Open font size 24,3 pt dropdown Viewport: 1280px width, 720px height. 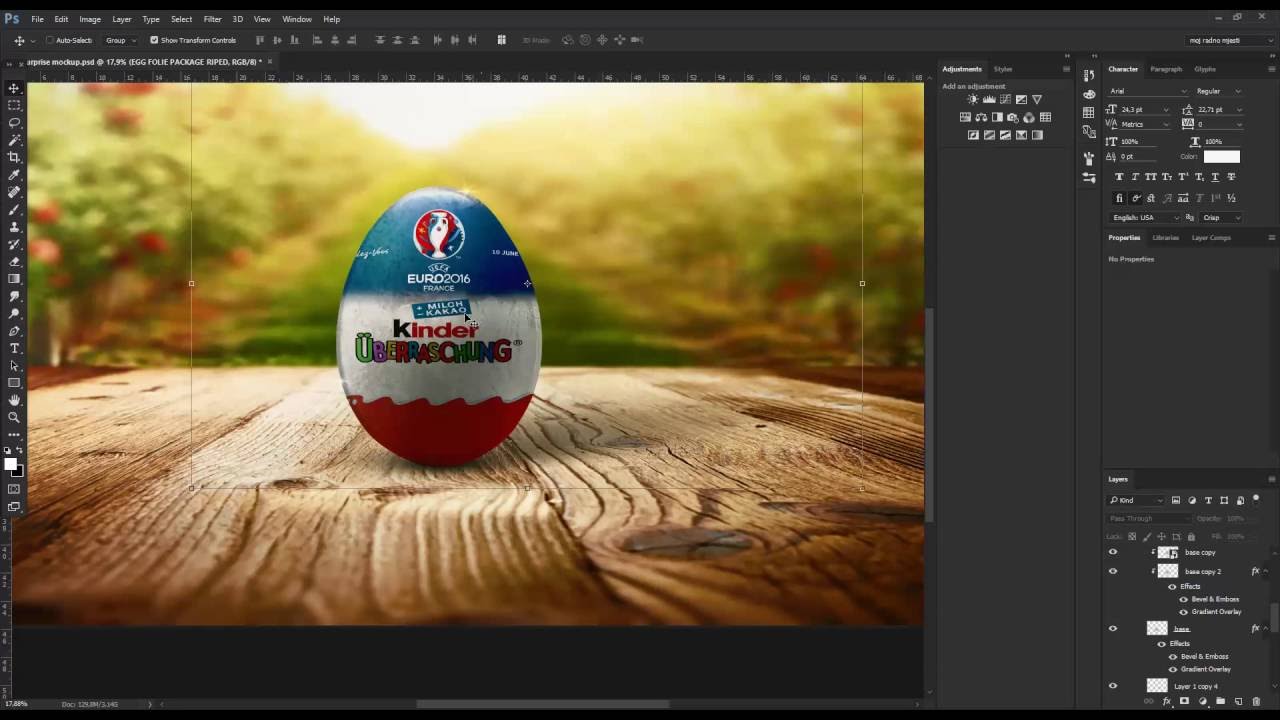1165,109
